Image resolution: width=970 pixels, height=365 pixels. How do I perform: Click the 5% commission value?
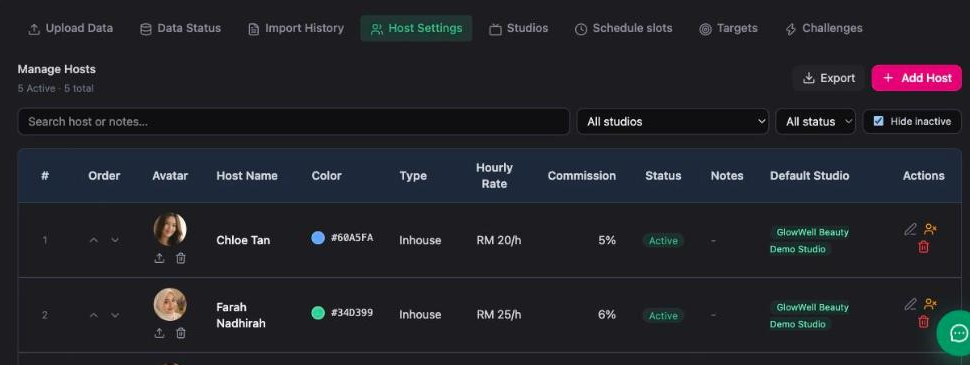tap(607, 240)
